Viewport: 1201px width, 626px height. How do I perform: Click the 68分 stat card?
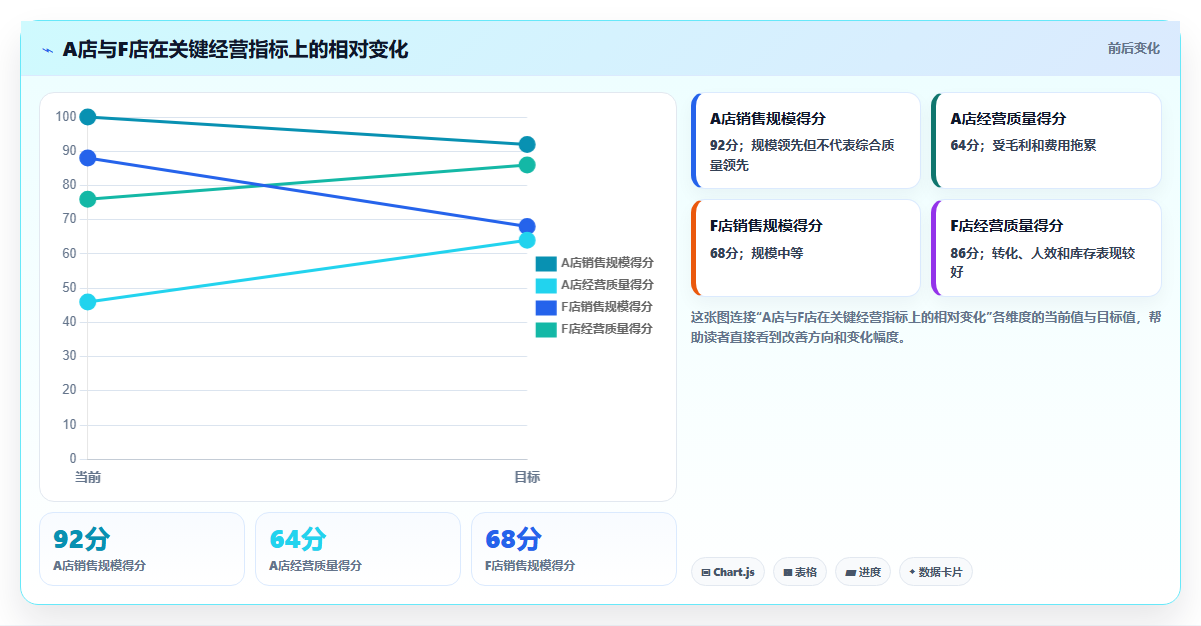(574, 549)
